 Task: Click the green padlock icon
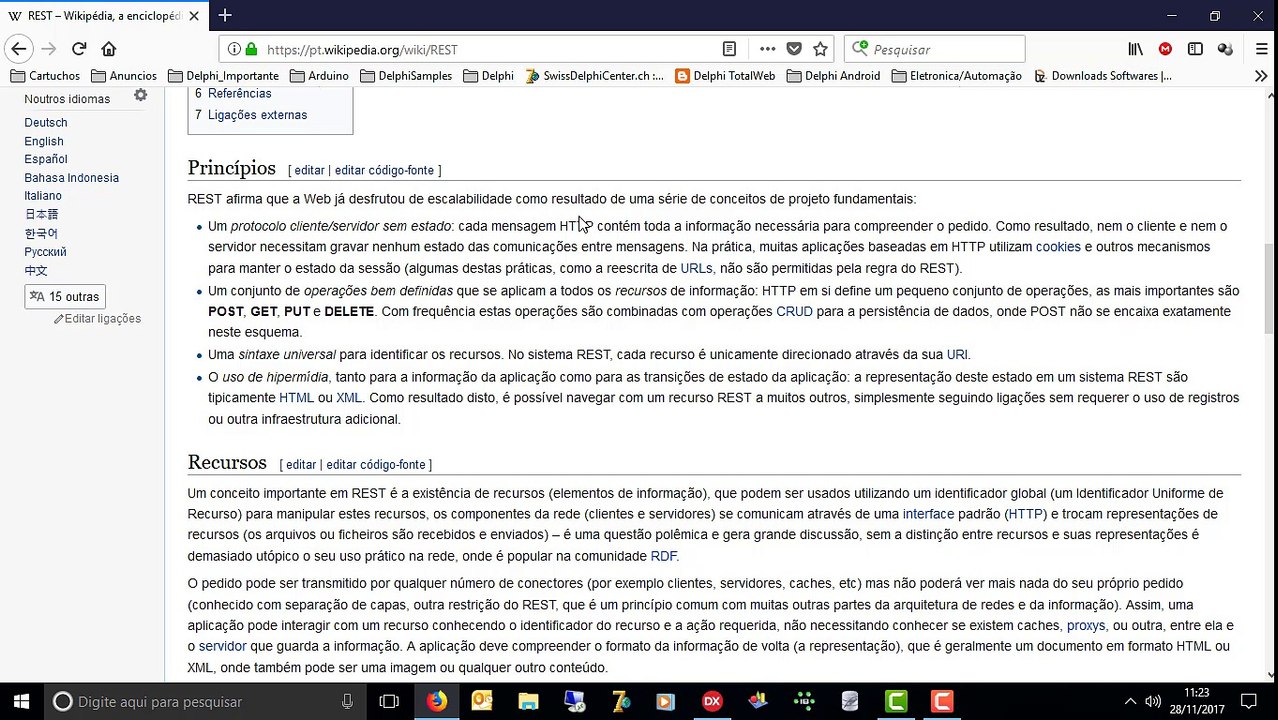tap(251, 49)
